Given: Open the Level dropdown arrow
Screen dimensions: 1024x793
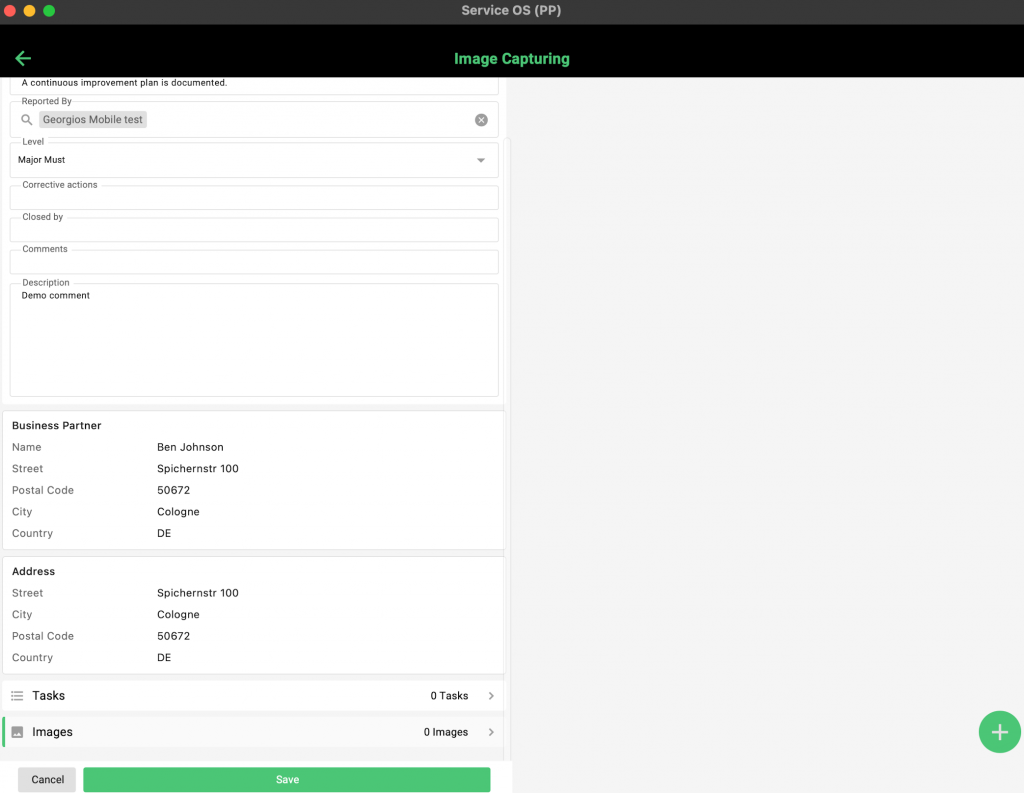Looking at the screenshot, I should [x=481, y=160].
